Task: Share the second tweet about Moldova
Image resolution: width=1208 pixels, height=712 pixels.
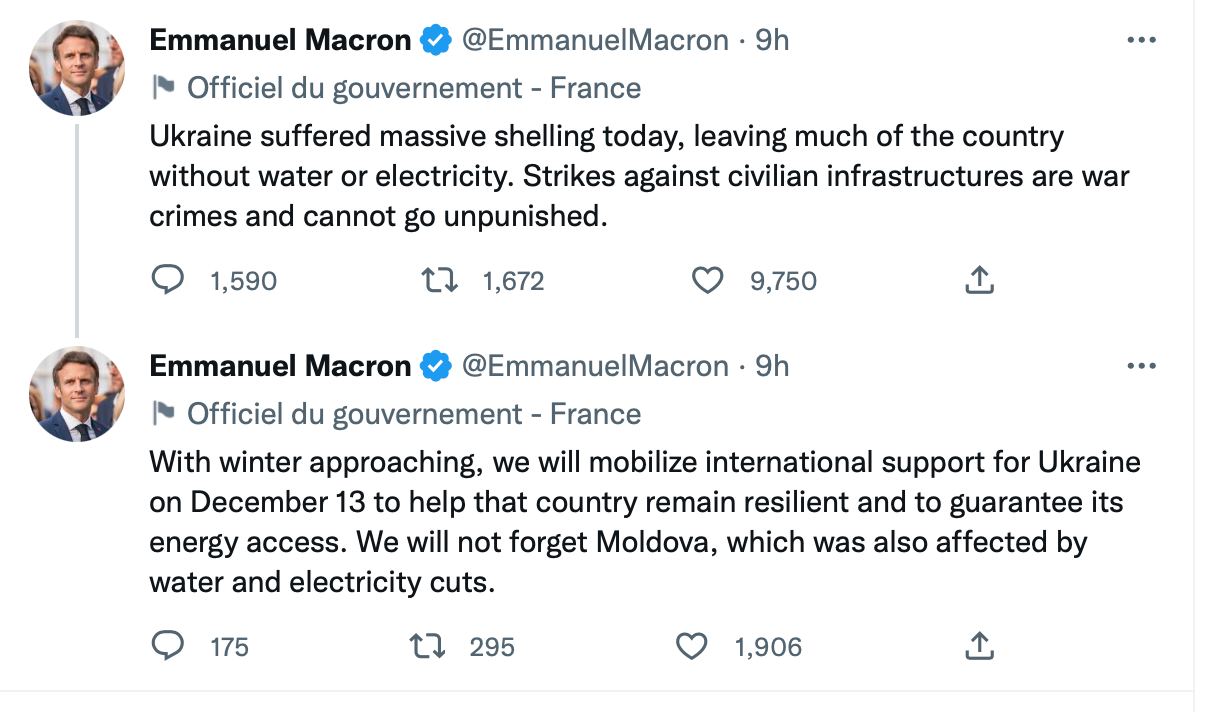Action: pyautogui.click(x=979, y=647)
